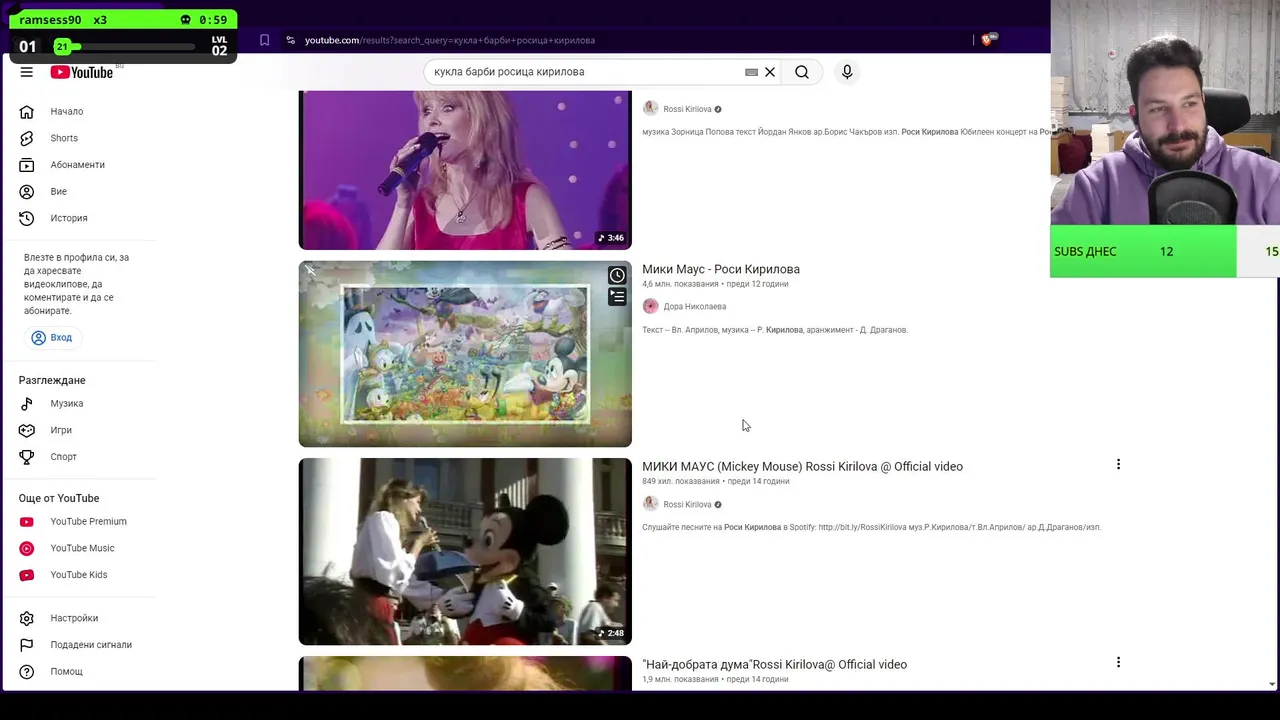
Task: Open title МИКИ МАУС (Mickey Mouse) Rossi Kirilova
Action: click(802, 466)
